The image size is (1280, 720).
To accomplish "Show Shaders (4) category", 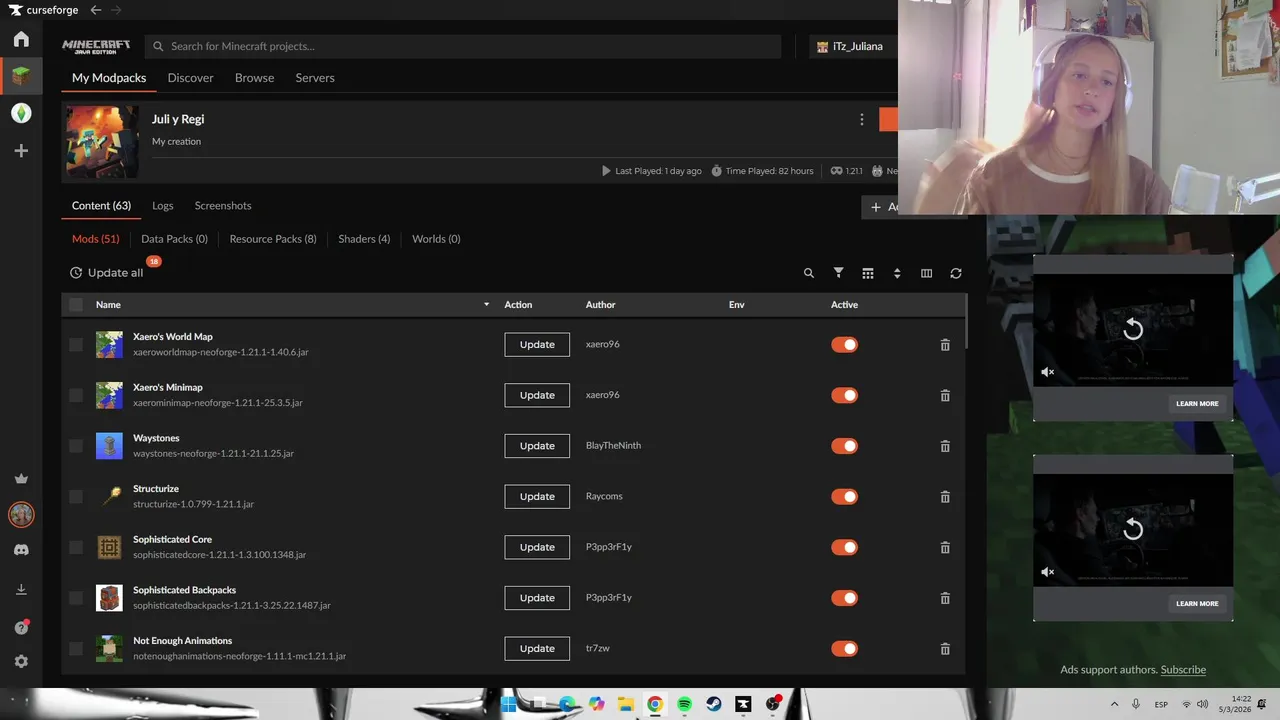I will [x=364, y=239].
